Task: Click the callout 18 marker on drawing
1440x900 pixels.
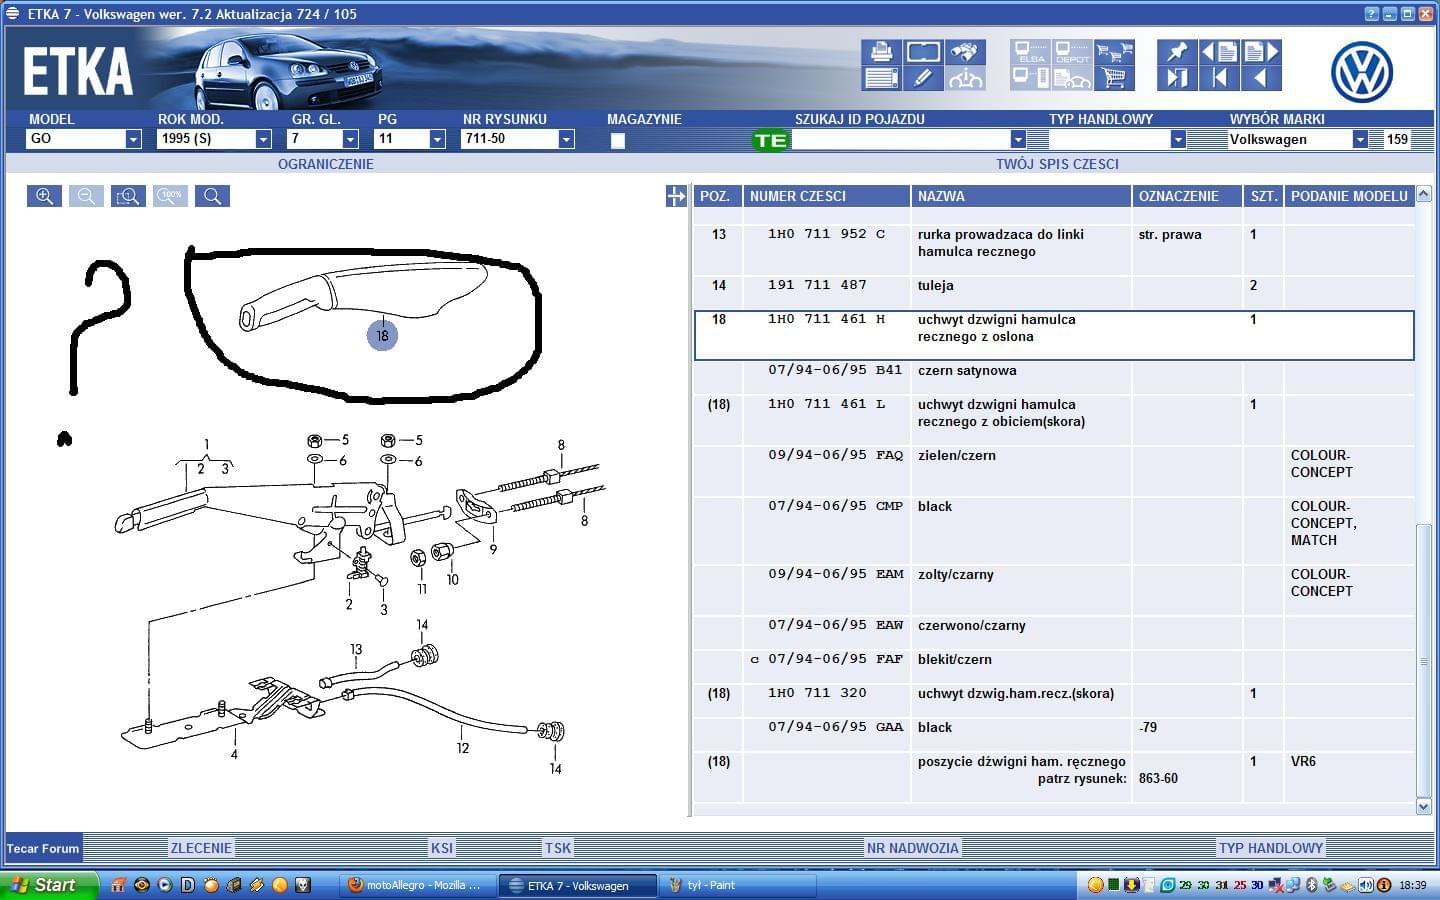Action: tap(382, 335)
